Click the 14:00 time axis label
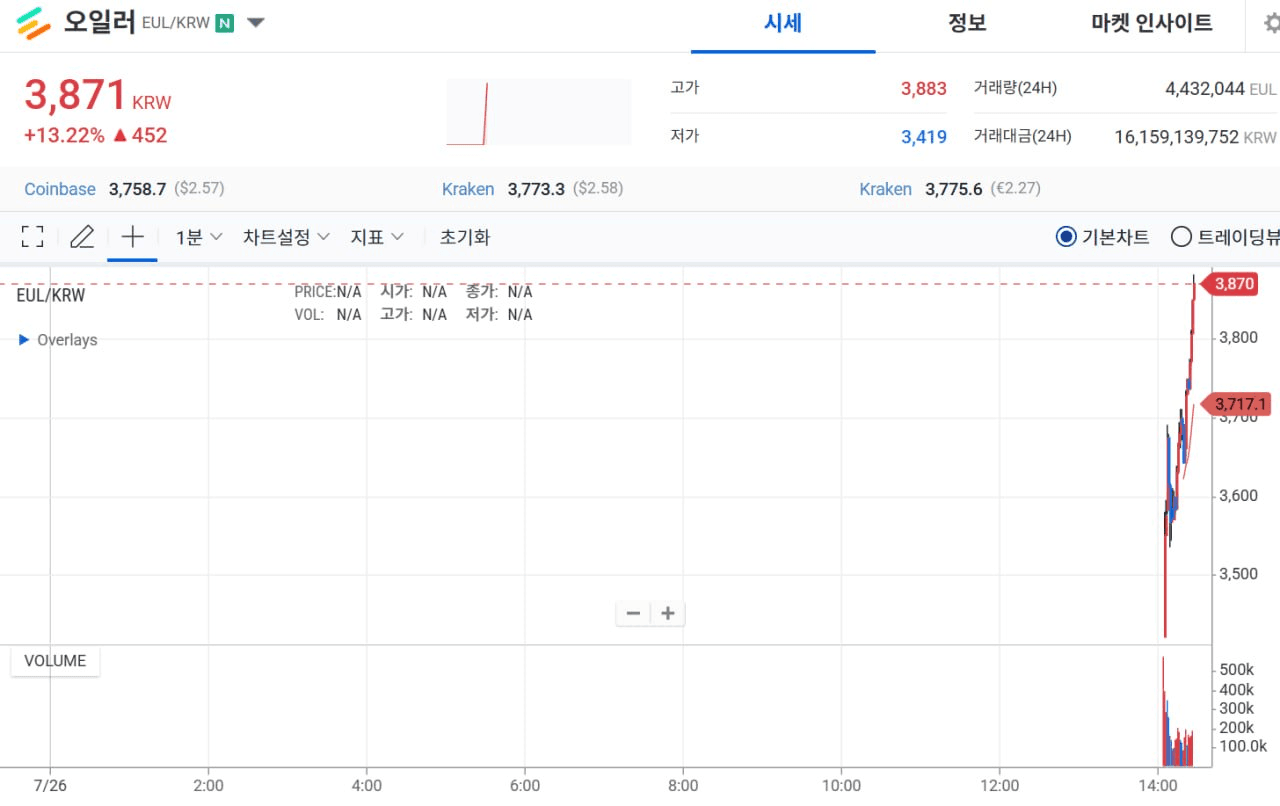1280x806 pixels. click(x=1157, y=785)
